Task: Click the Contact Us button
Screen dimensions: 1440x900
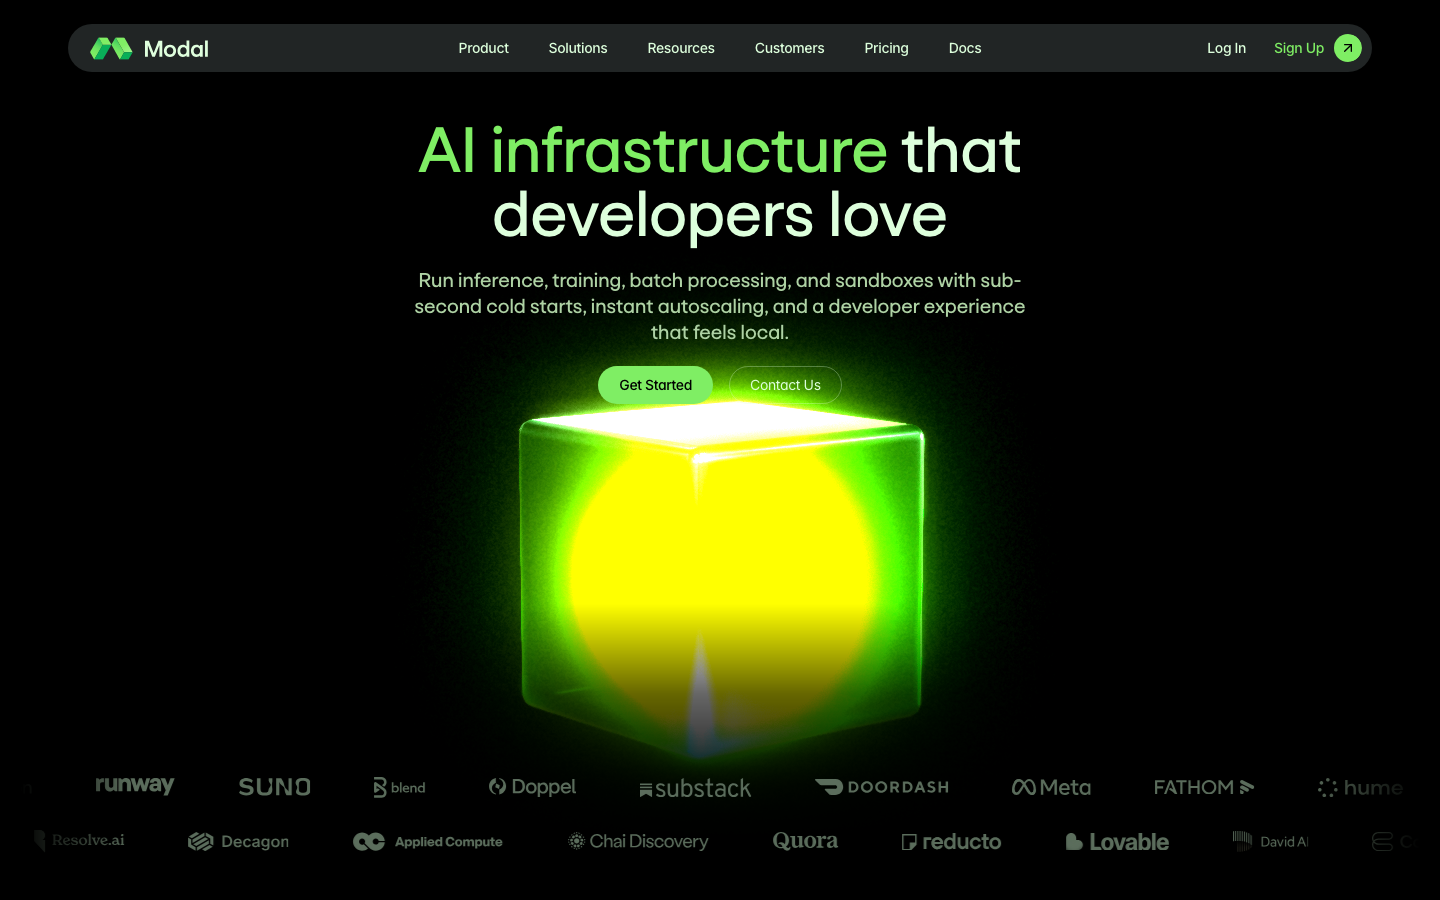Action: click(x=785, y=385)
